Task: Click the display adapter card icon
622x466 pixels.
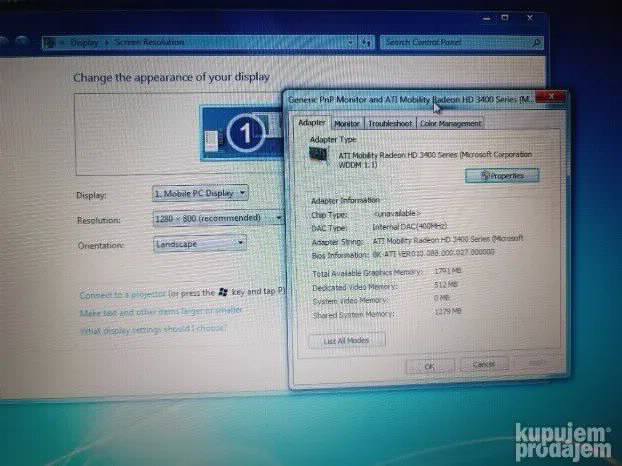Action: 319,155
